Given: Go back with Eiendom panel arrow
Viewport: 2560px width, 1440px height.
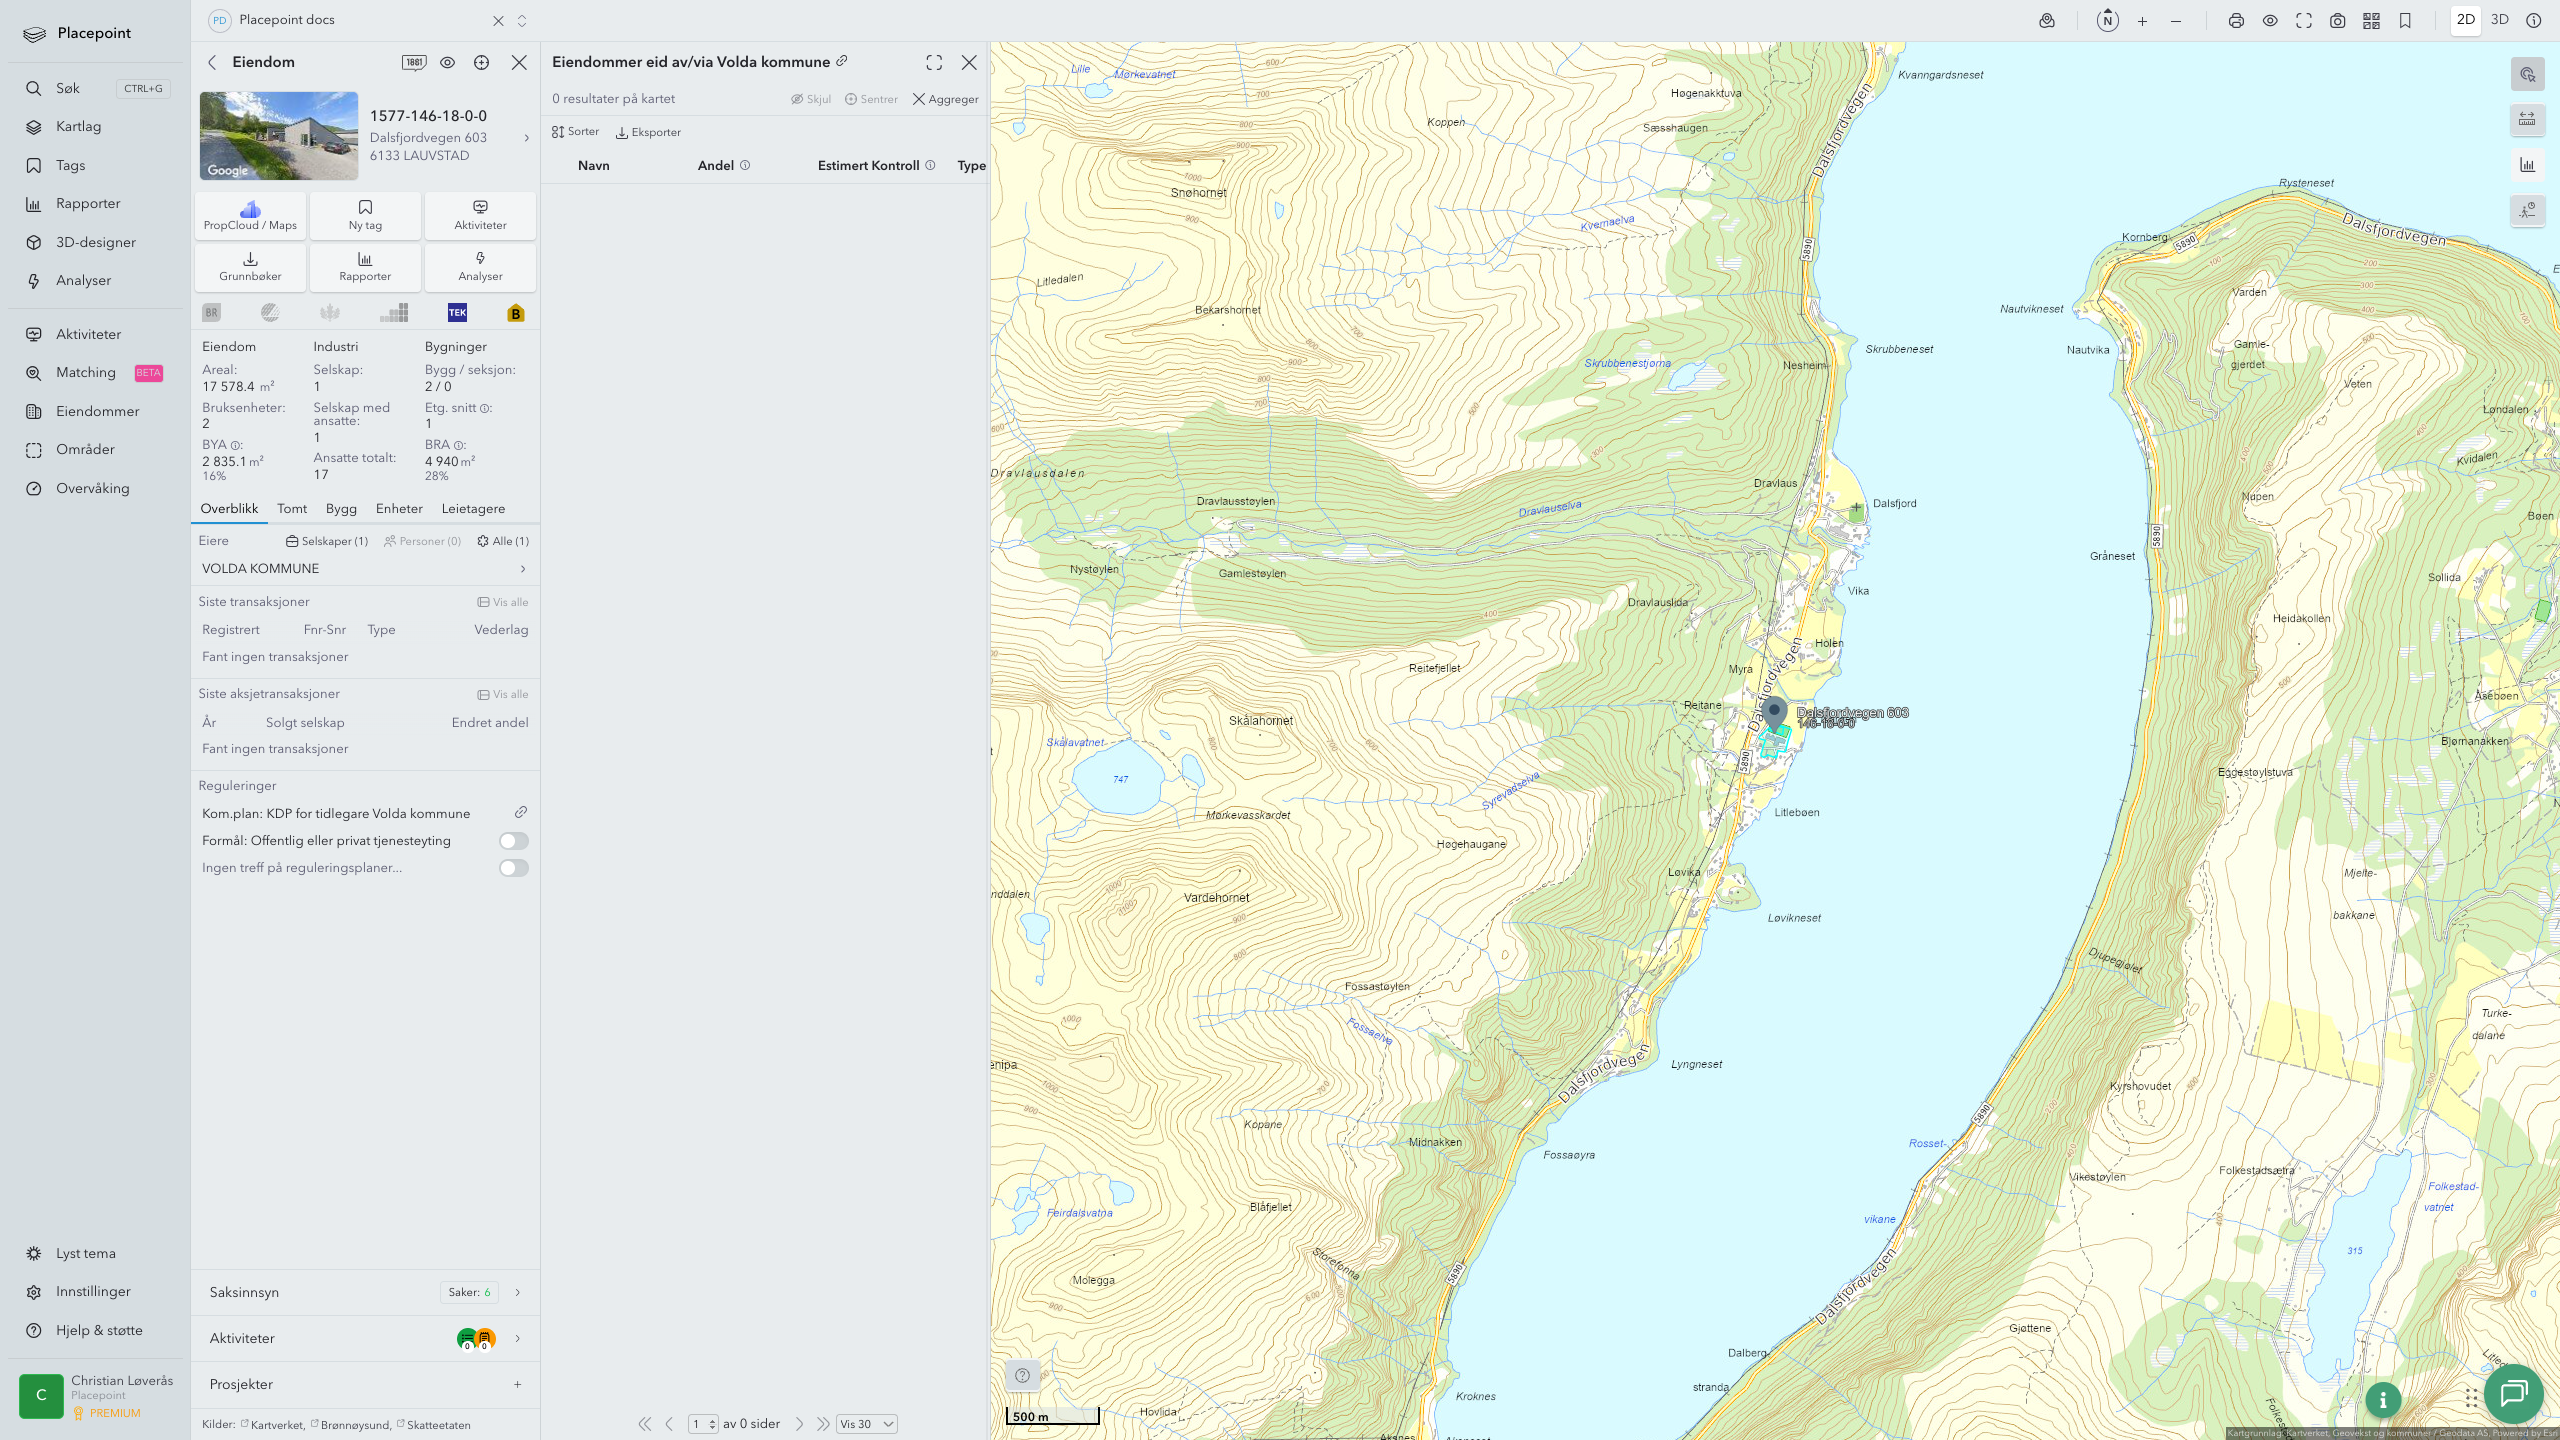Looking at the screenshot, I should (x=212, y=62).
